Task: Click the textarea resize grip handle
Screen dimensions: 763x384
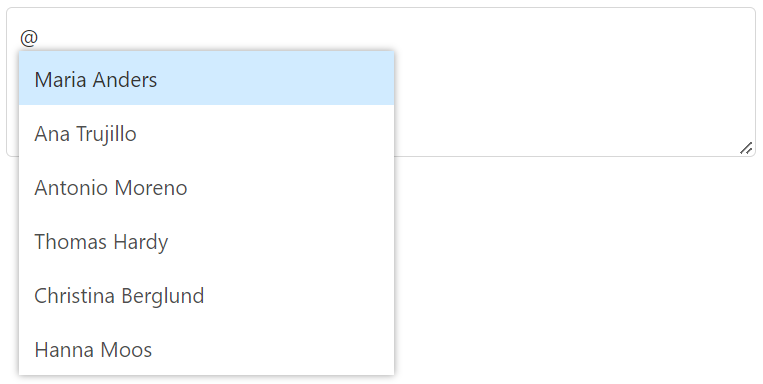Action: click(746, 148)
